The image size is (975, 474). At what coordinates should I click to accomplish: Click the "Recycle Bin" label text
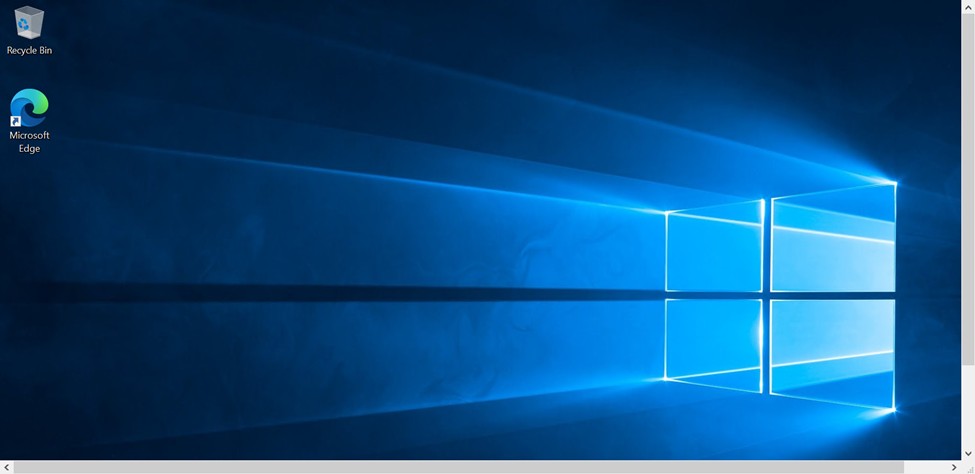(29, 50)
